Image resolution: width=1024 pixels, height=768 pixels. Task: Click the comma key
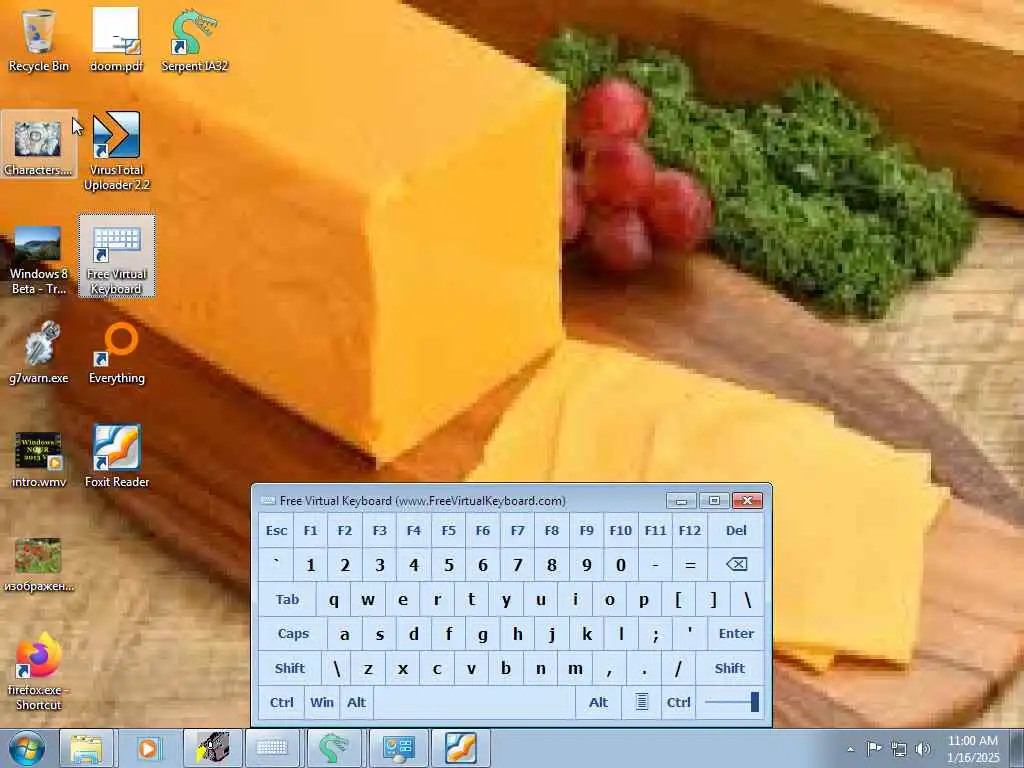coord(609,668)
